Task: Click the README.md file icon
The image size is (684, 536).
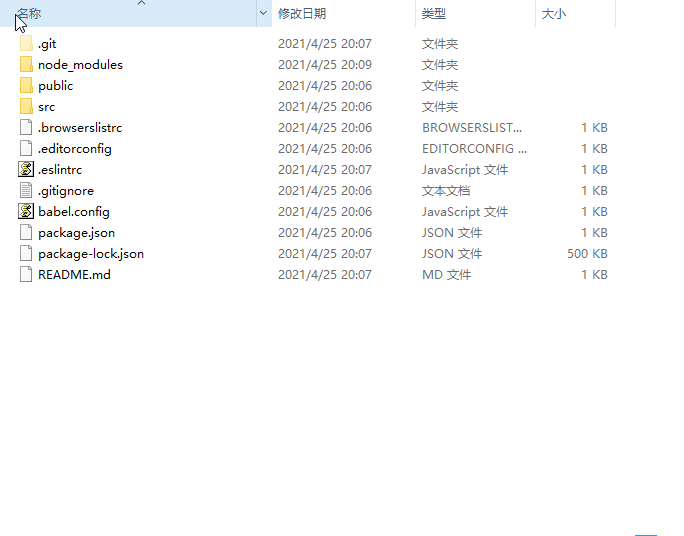Action: pyautogui.click(x=26, y=274)
